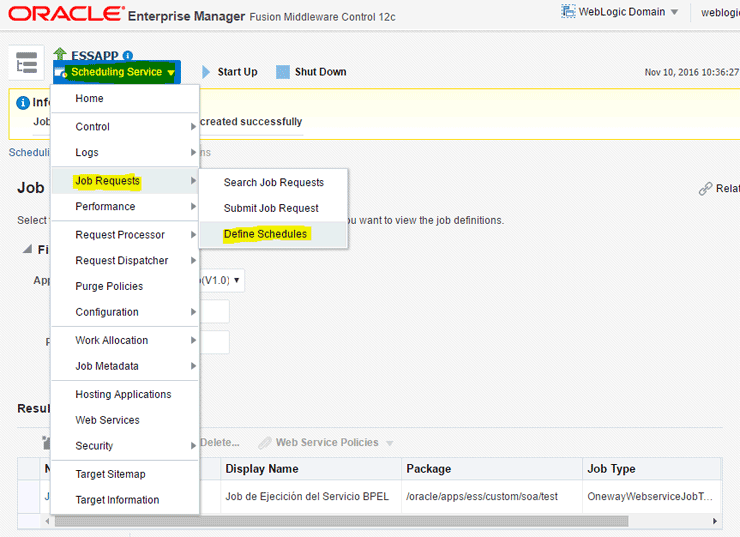Click the Shut Down square icon
The width and height of the screenshot is (740, 537).
283,72
